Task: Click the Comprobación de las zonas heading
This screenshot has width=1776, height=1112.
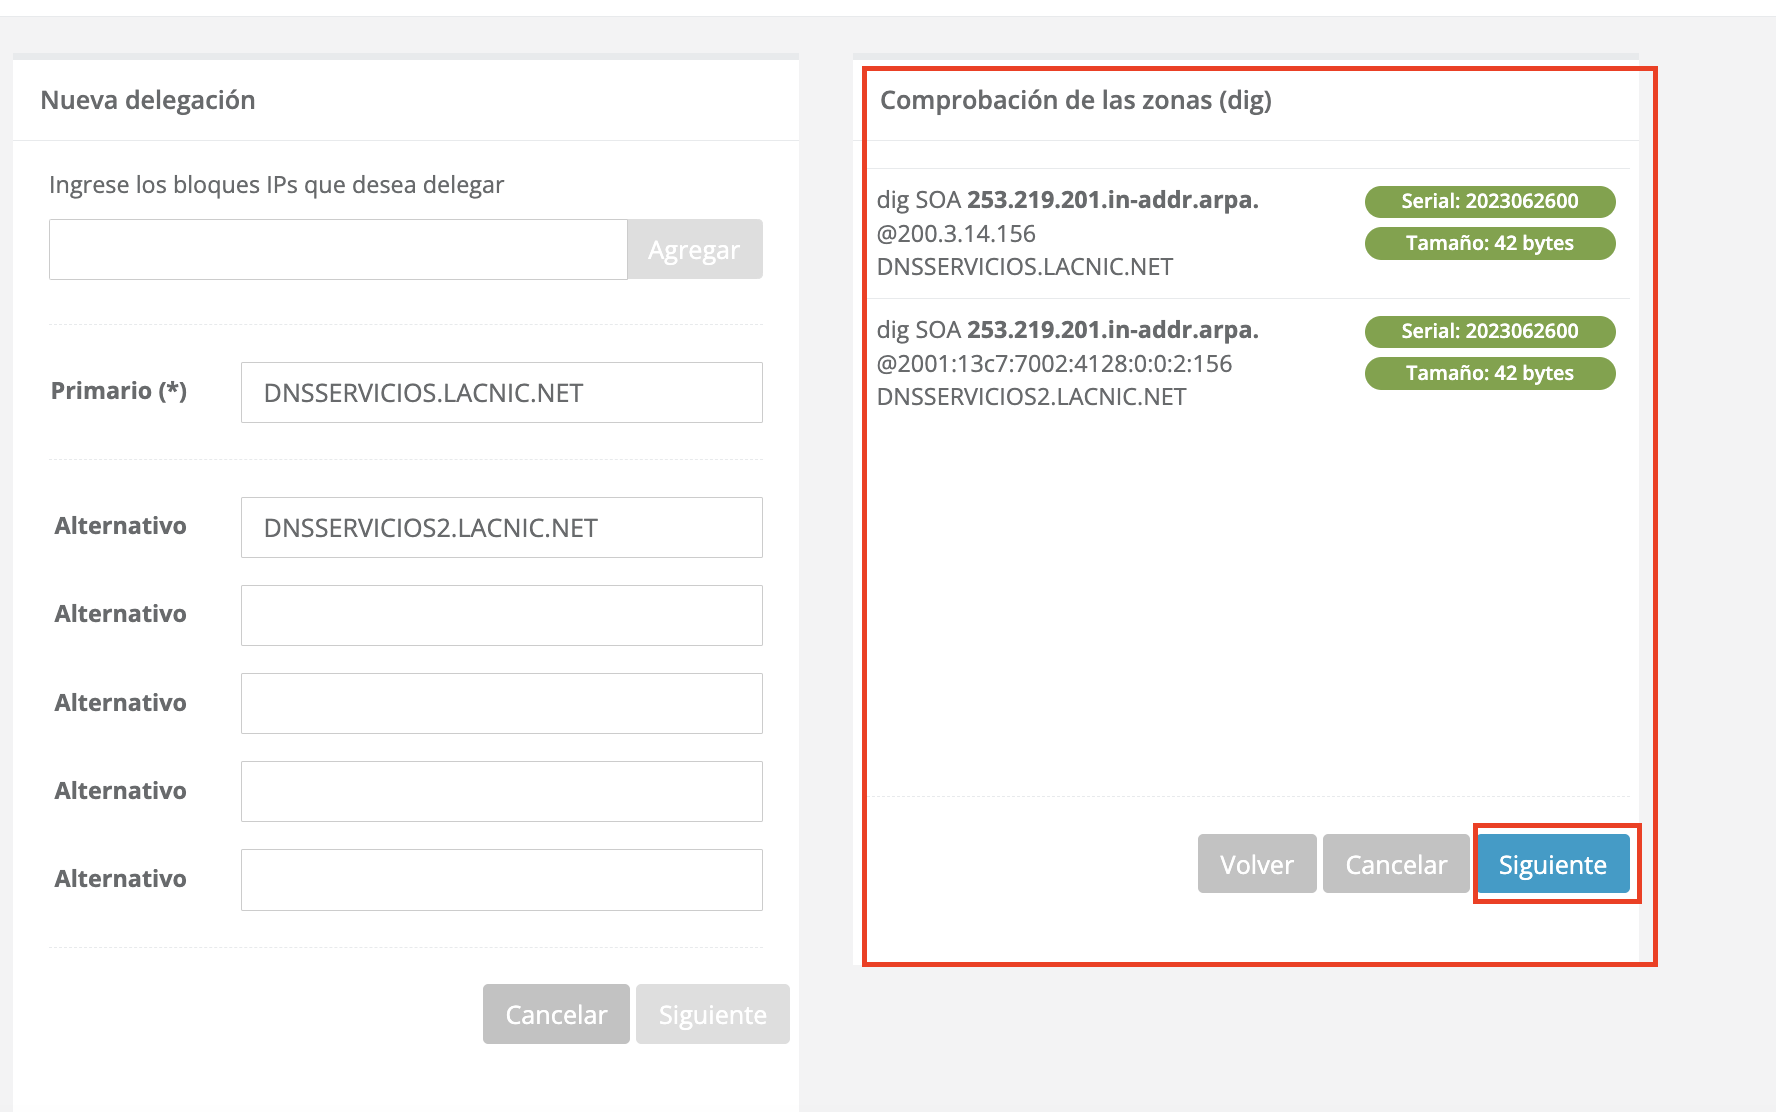Action: 1075,100
